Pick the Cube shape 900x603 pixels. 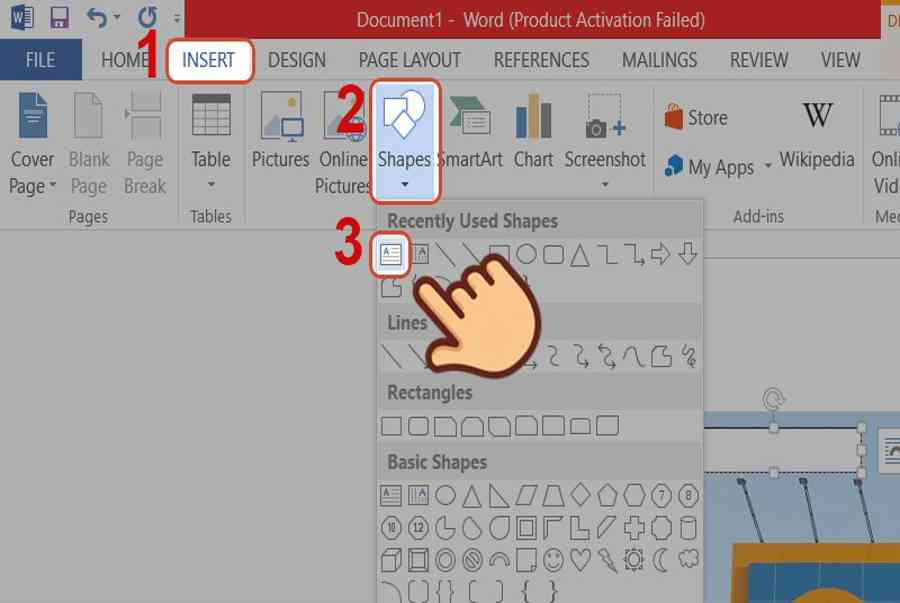click(391, 561)
